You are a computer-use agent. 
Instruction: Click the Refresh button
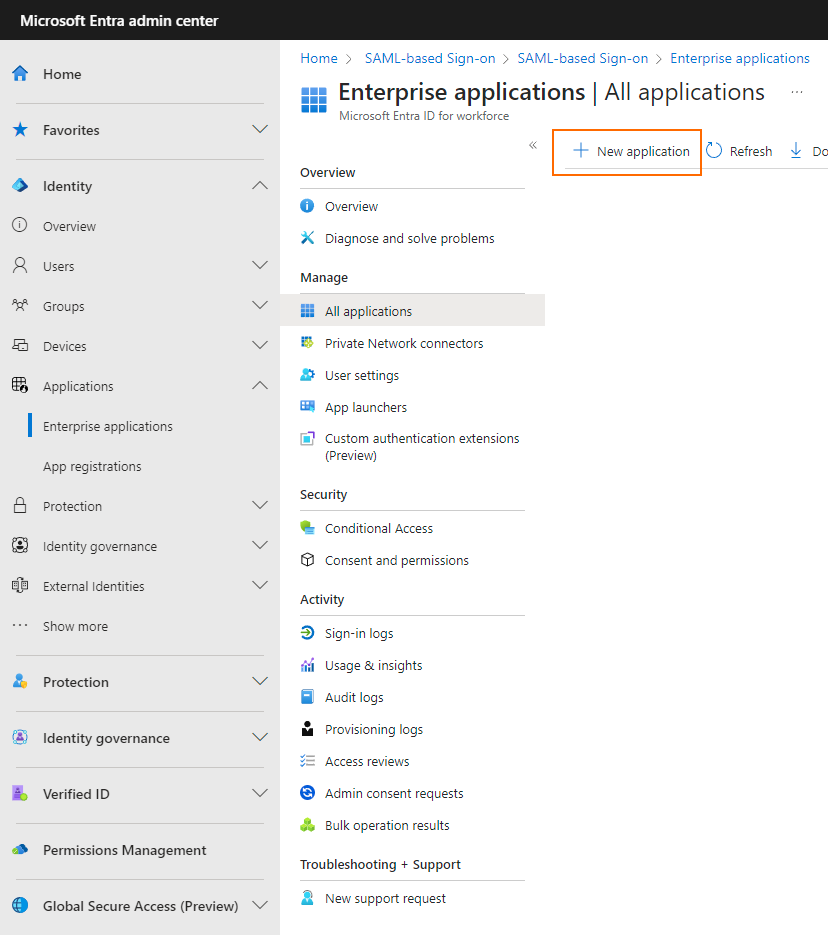coord(739,151)
